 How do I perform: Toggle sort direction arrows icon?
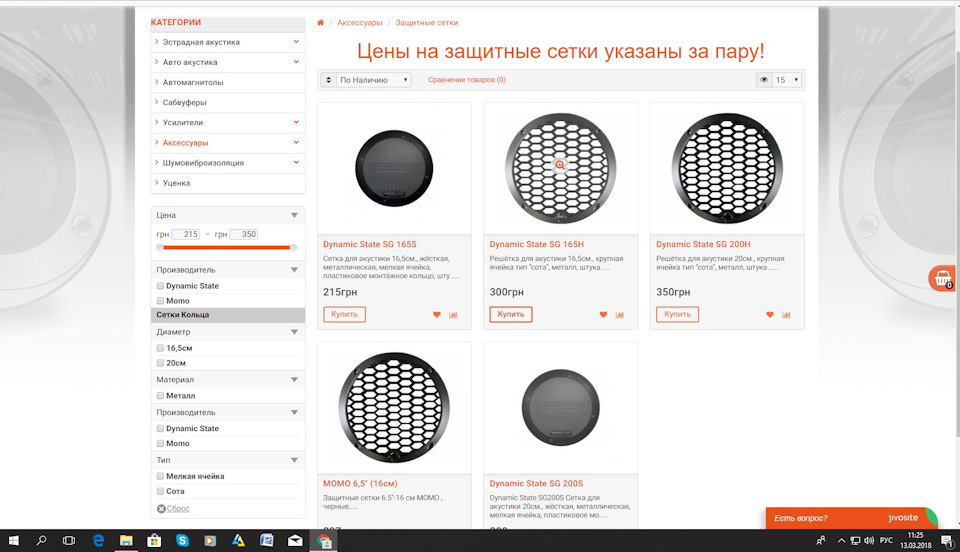(328, 80)
